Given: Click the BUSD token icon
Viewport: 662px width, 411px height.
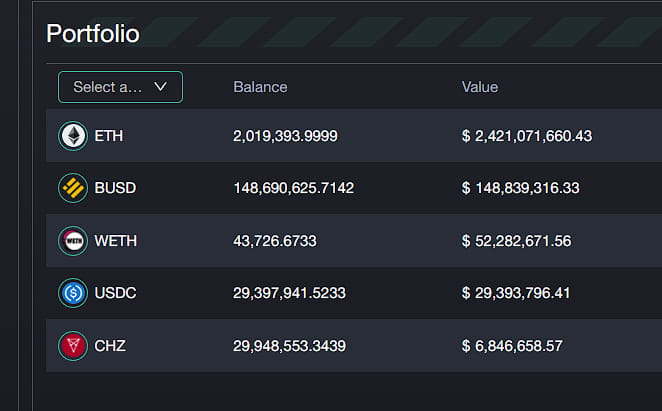Looking at the screenshot, I should click(73, 188).
